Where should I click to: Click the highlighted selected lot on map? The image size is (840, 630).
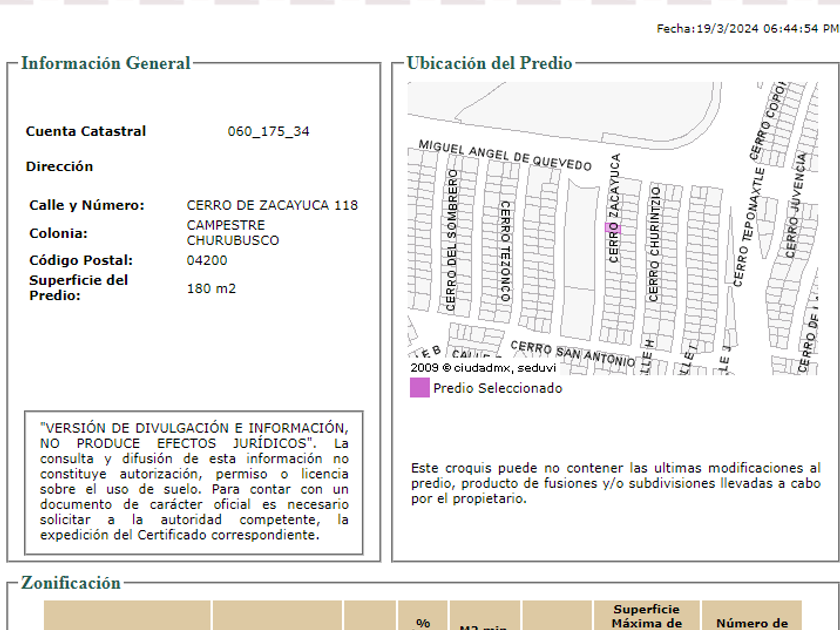[612, 228]
